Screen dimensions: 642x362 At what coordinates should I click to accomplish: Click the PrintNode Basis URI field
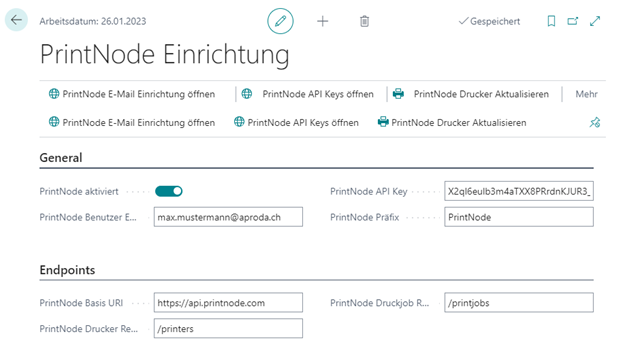point(228,303)
